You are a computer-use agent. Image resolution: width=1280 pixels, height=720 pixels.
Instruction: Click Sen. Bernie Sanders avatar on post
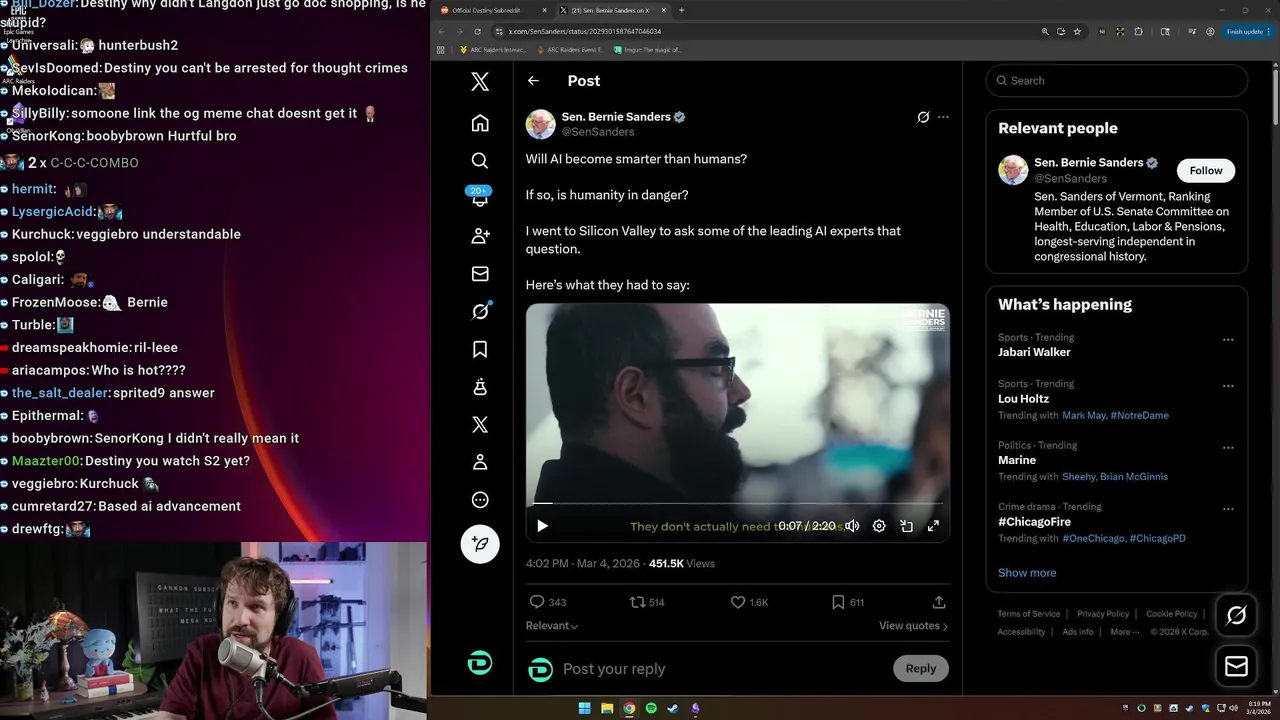(x=541, y=124)
